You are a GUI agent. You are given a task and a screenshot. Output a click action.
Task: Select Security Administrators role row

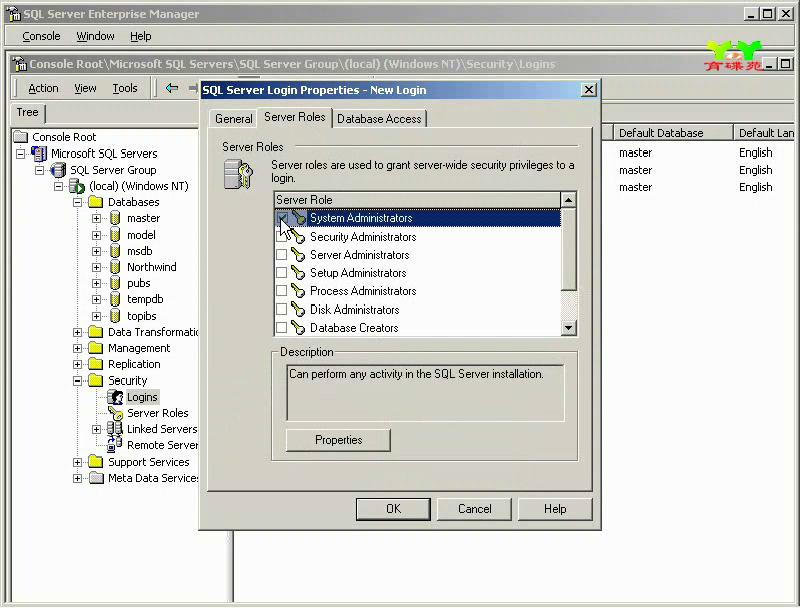(x=417, y=237)
